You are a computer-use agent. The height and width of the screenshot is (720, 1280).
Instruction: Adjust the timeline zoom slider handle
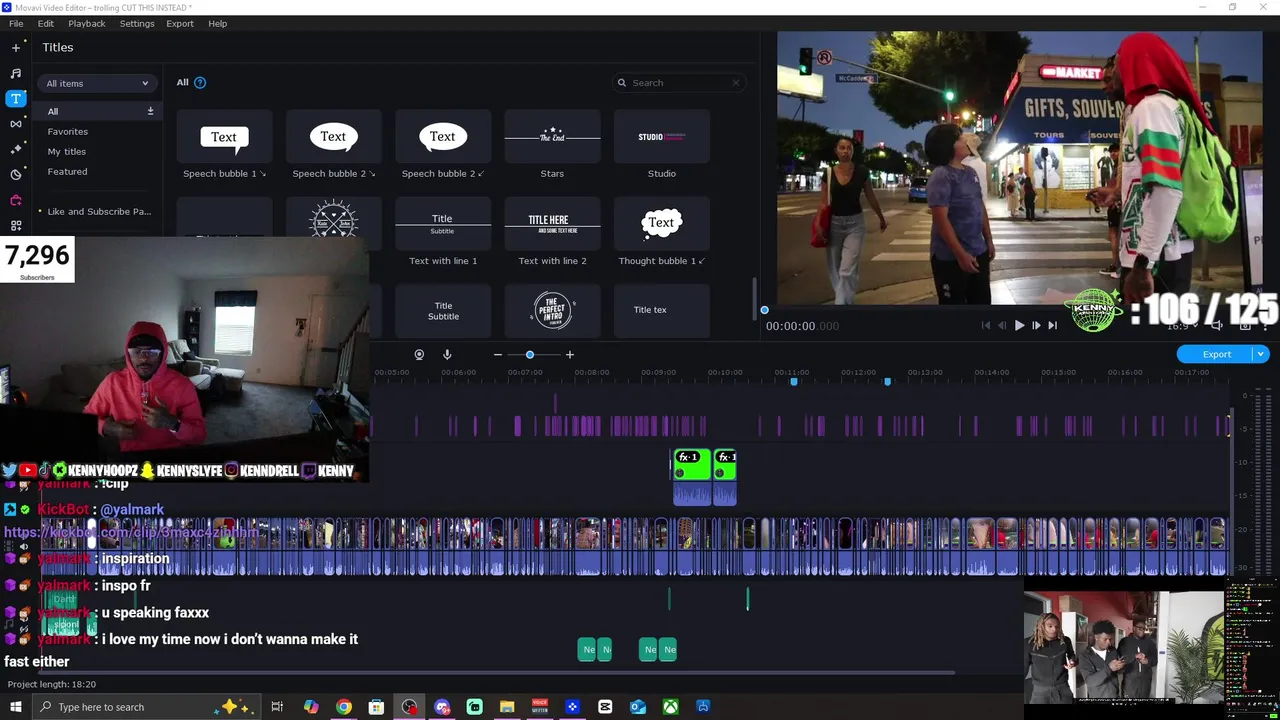(x=530, y=355)
